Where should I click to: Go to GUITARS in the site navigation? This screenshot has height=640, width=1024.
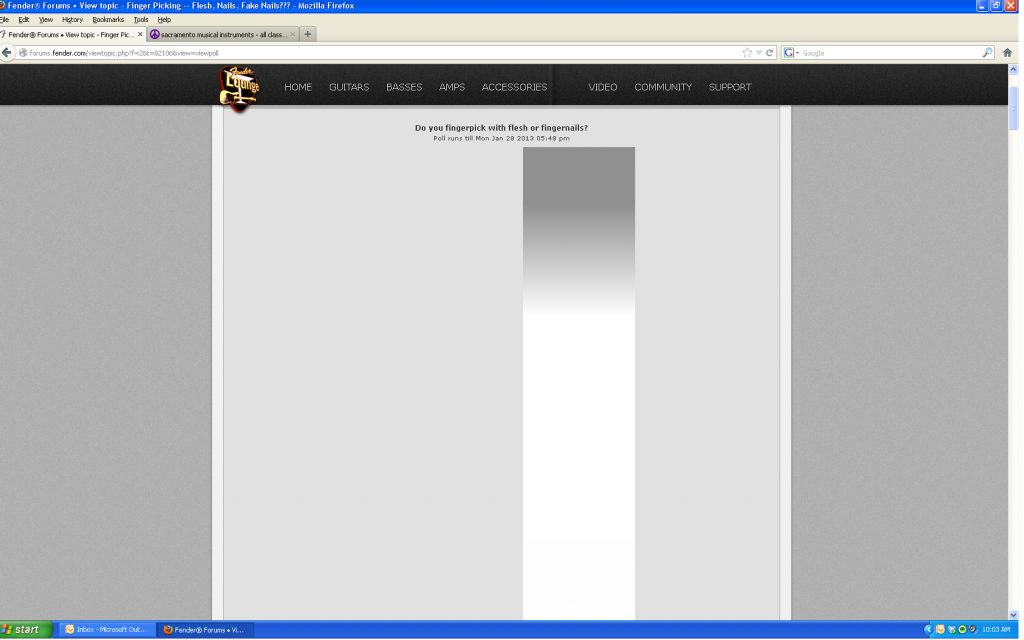349,87
